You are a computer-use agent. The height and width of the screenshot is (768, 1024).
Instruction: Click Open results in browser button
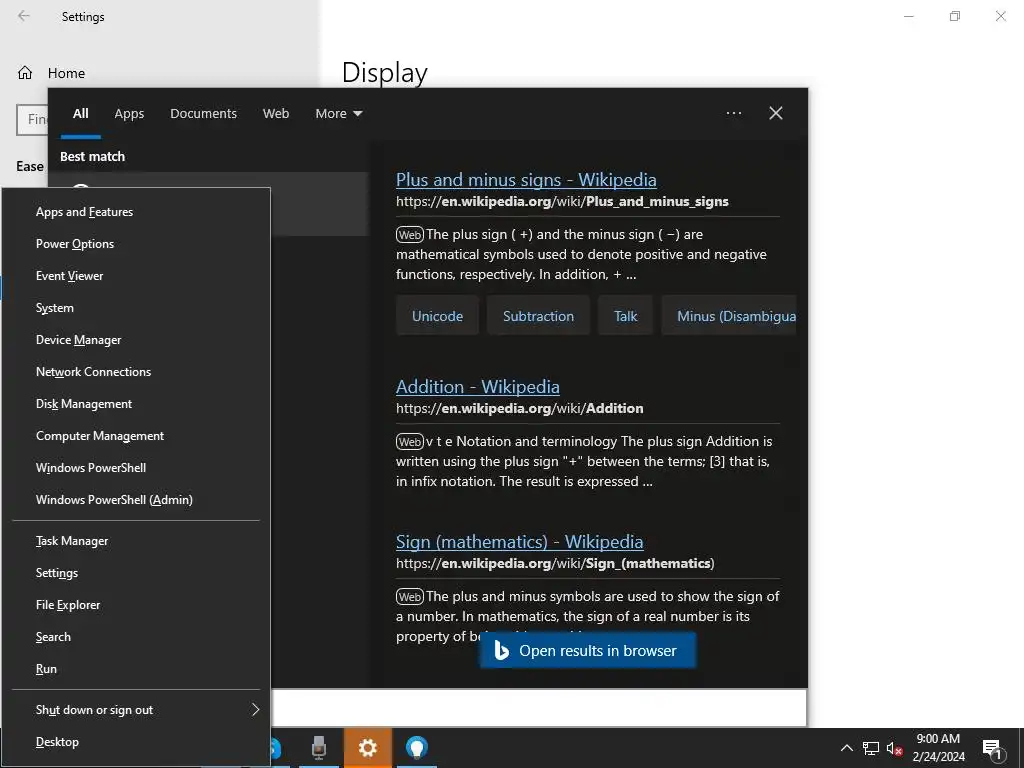(588, 650)
